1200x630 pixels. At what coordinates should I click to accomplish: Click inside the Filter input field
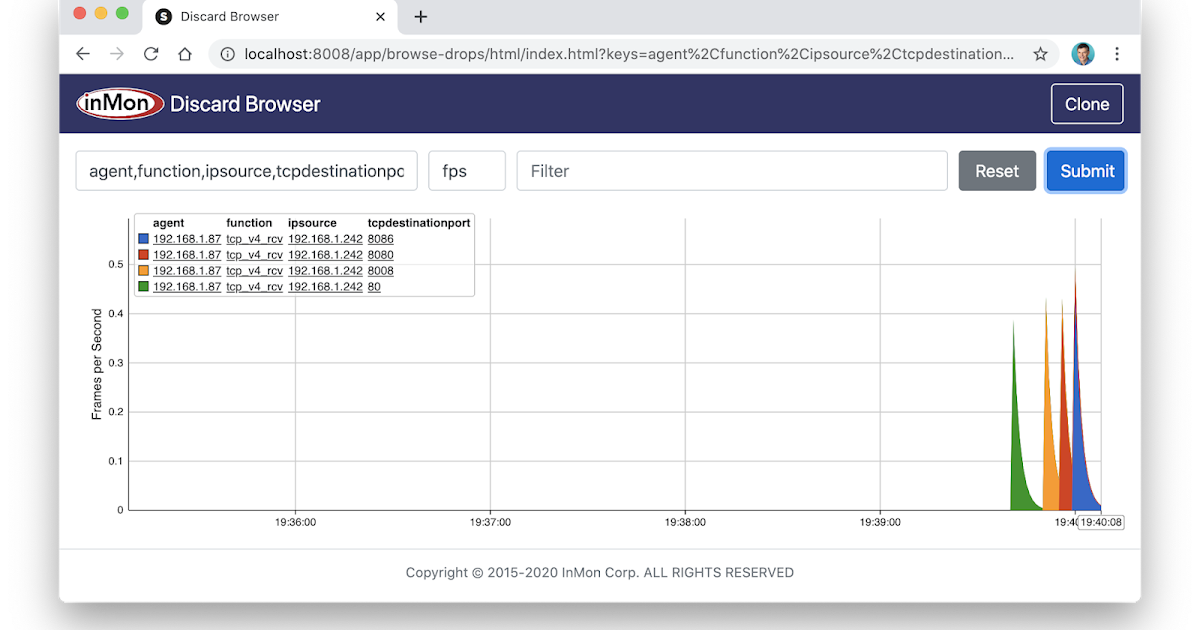(x=731, y=171)
